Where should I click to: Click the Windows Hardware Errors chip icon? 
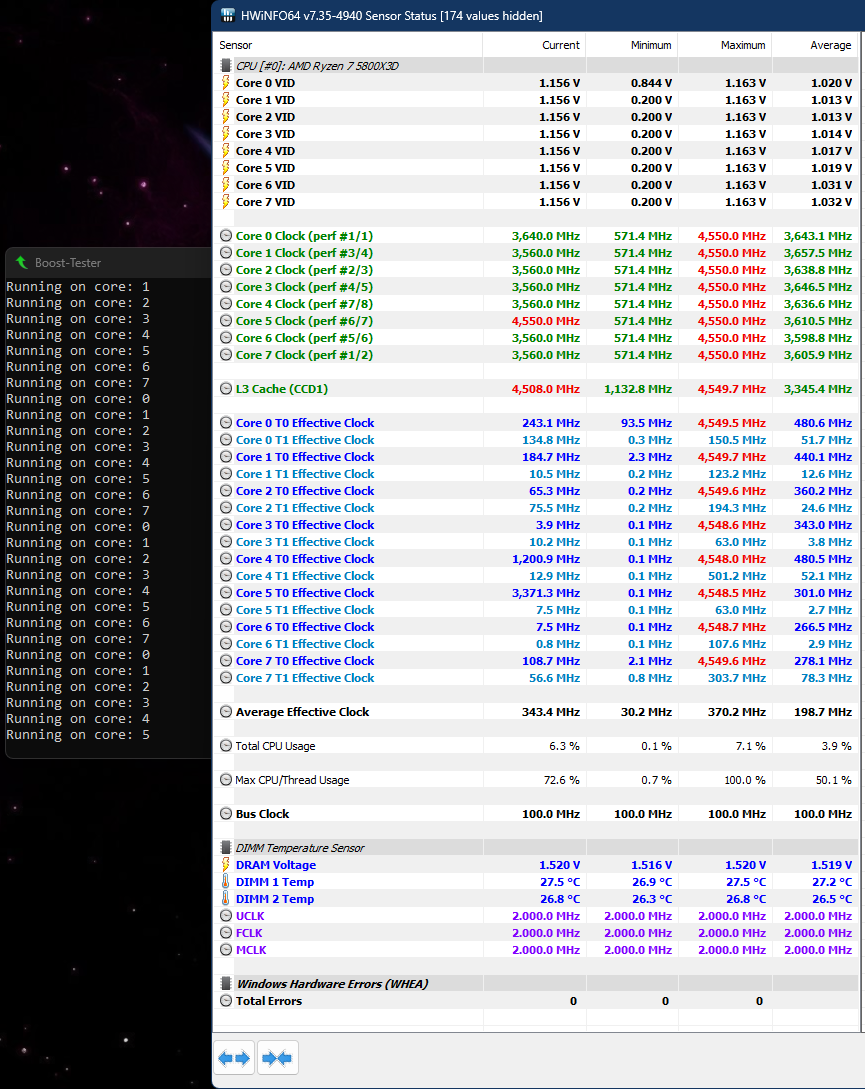tap(226, 984)
